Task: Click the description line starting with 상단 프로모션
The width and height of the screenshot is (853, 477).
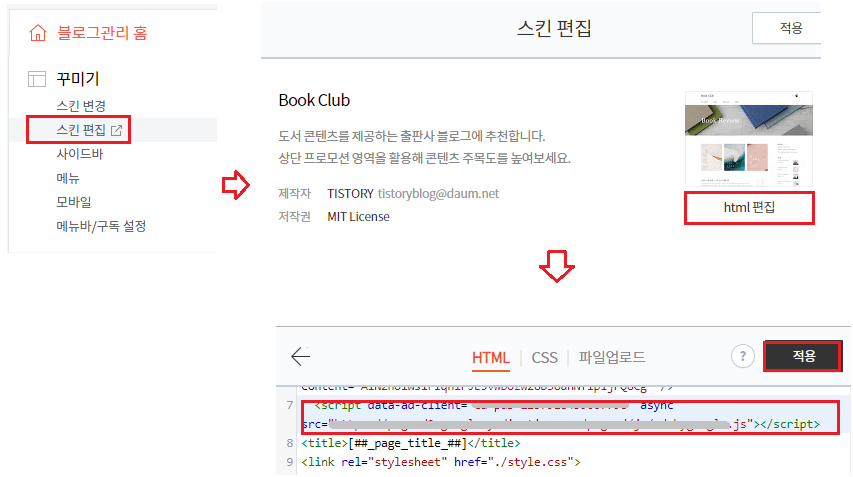Action: [424, 158]
